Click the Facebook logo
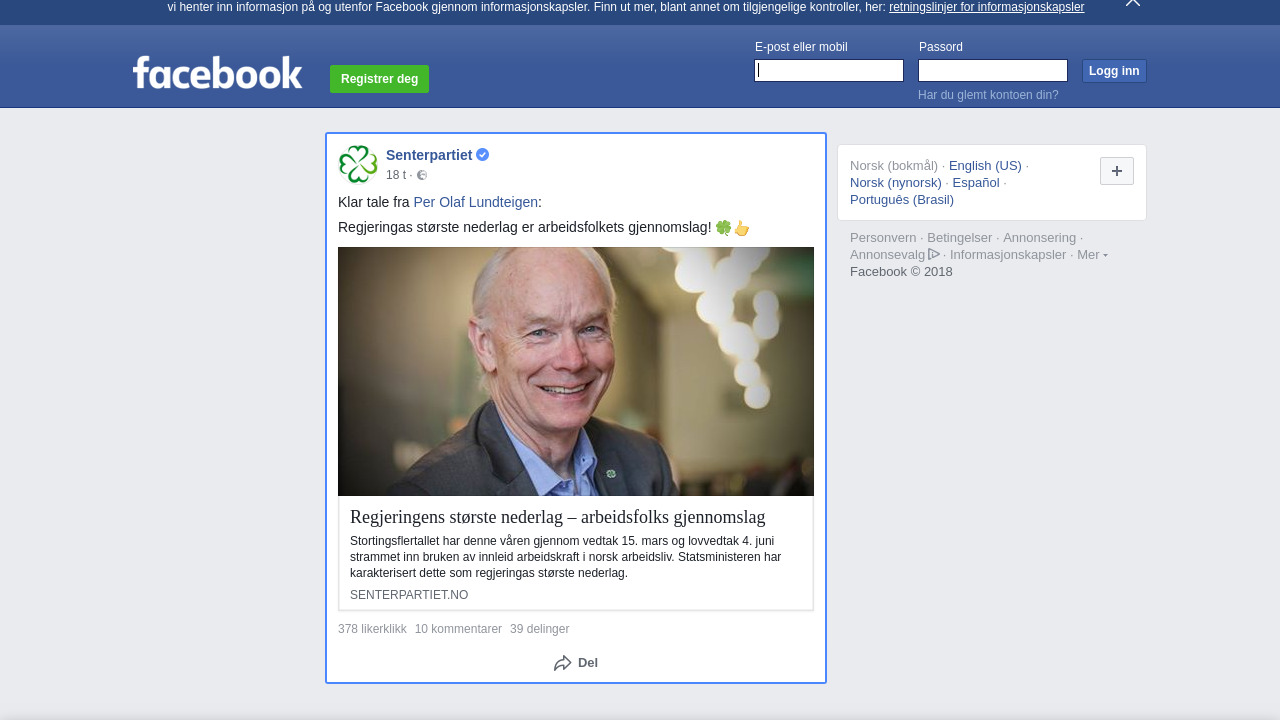 click(217, 73)
